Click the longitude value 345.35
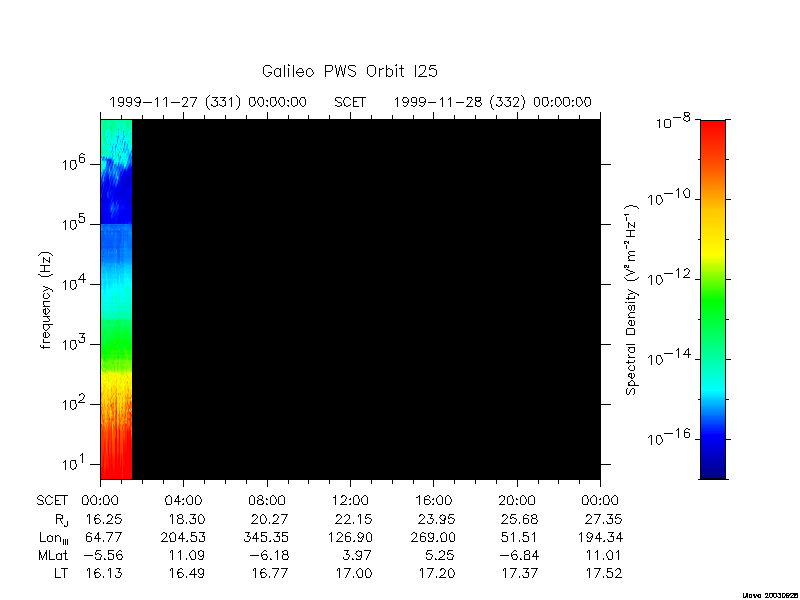 266,537
